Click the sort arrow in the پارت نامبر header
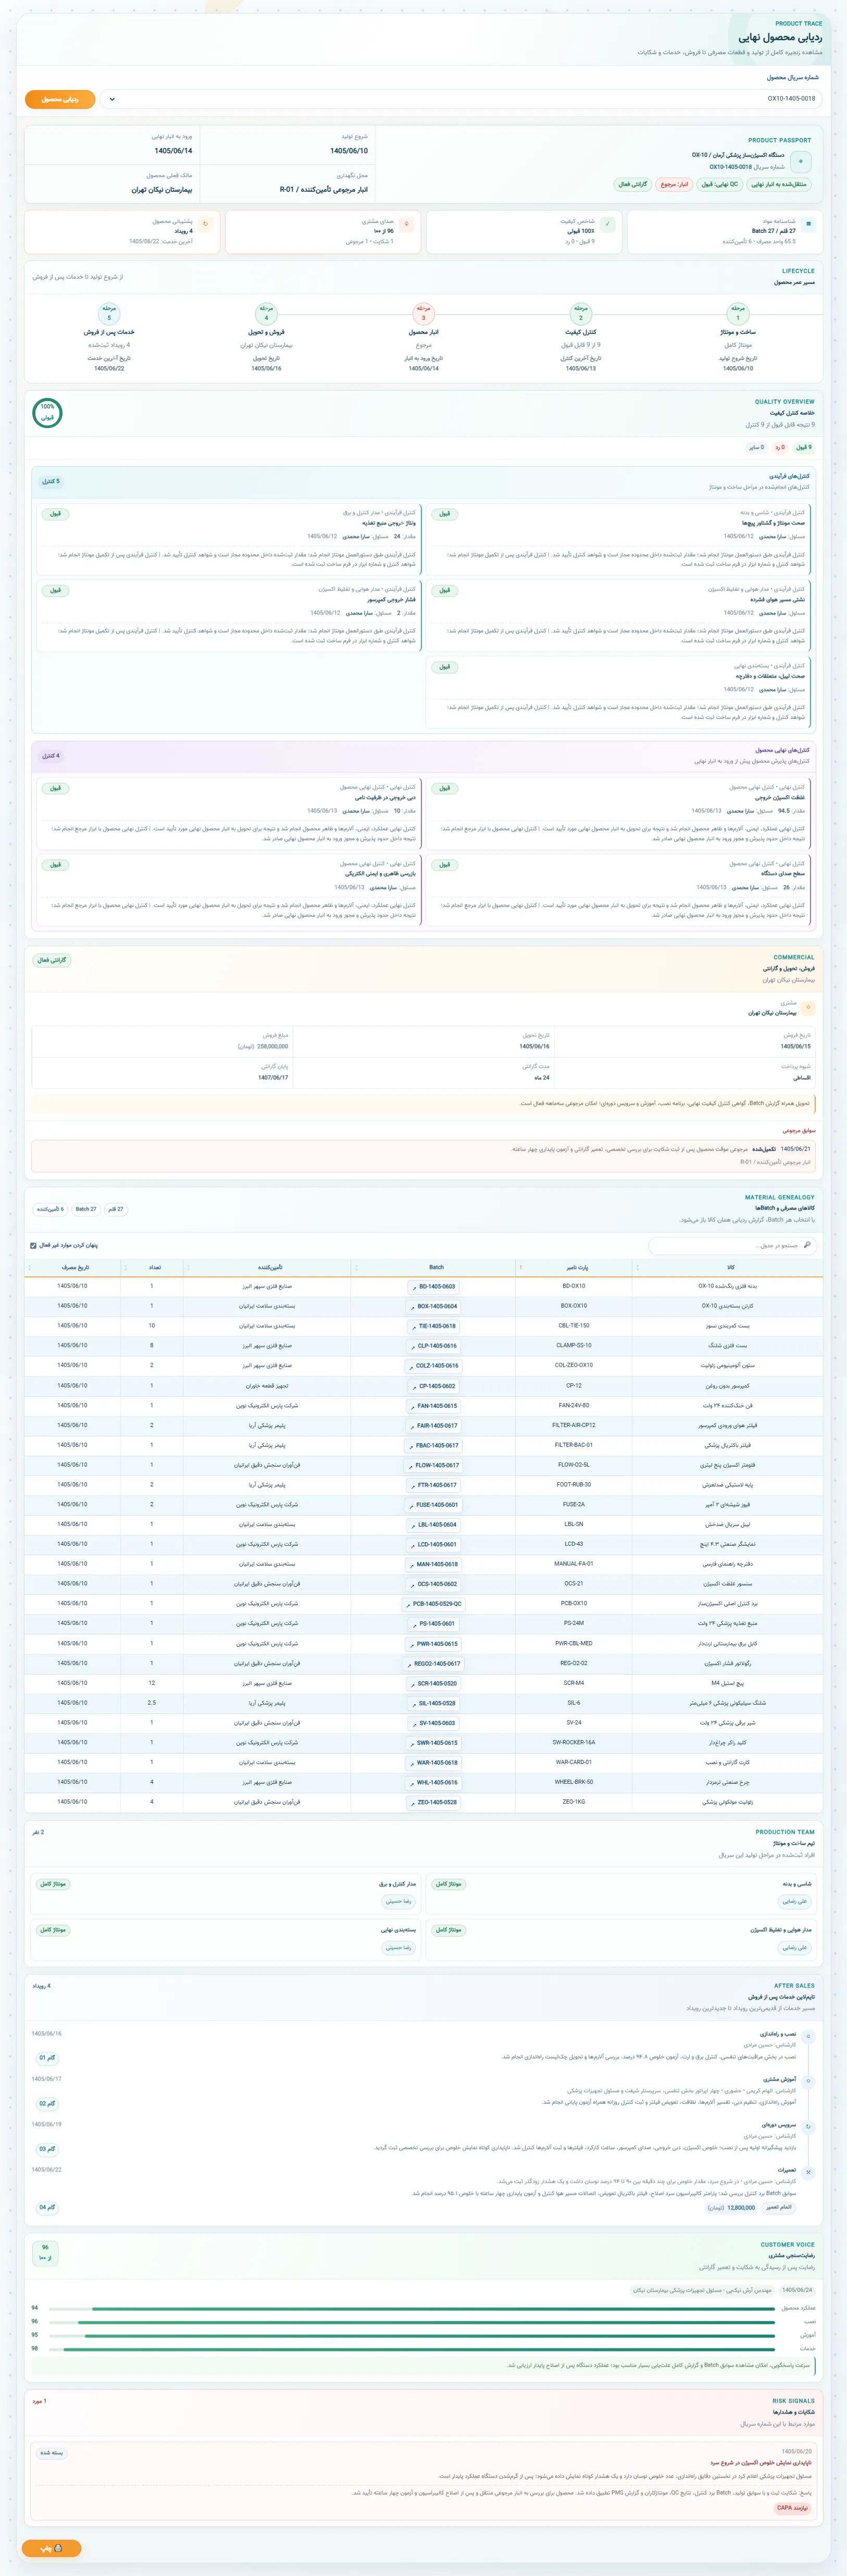Image resolution: width=847 pixels, height=2576 pixels. click(x=520, y=1267)
